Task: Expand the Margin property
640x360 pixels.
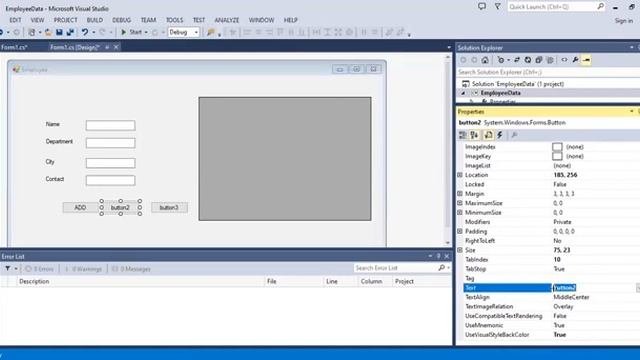Action: point(460,194)
